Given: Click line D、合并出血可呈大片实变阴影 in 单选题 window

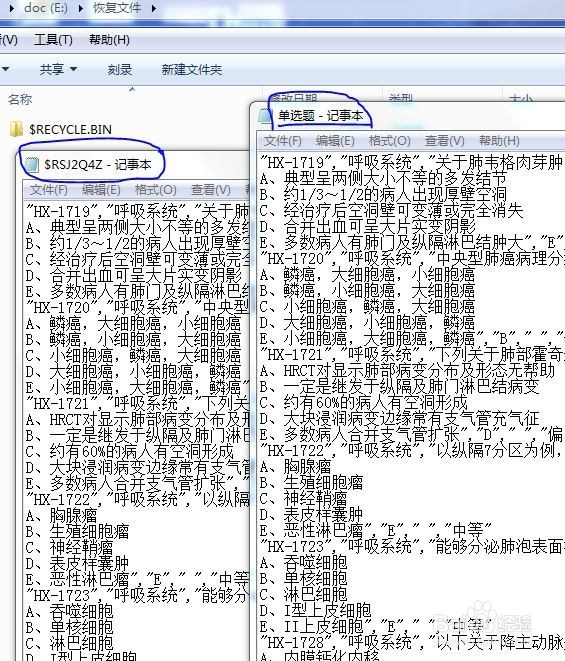Looking at the screenshot, I should pyautogui.click(x=367, y=226).
